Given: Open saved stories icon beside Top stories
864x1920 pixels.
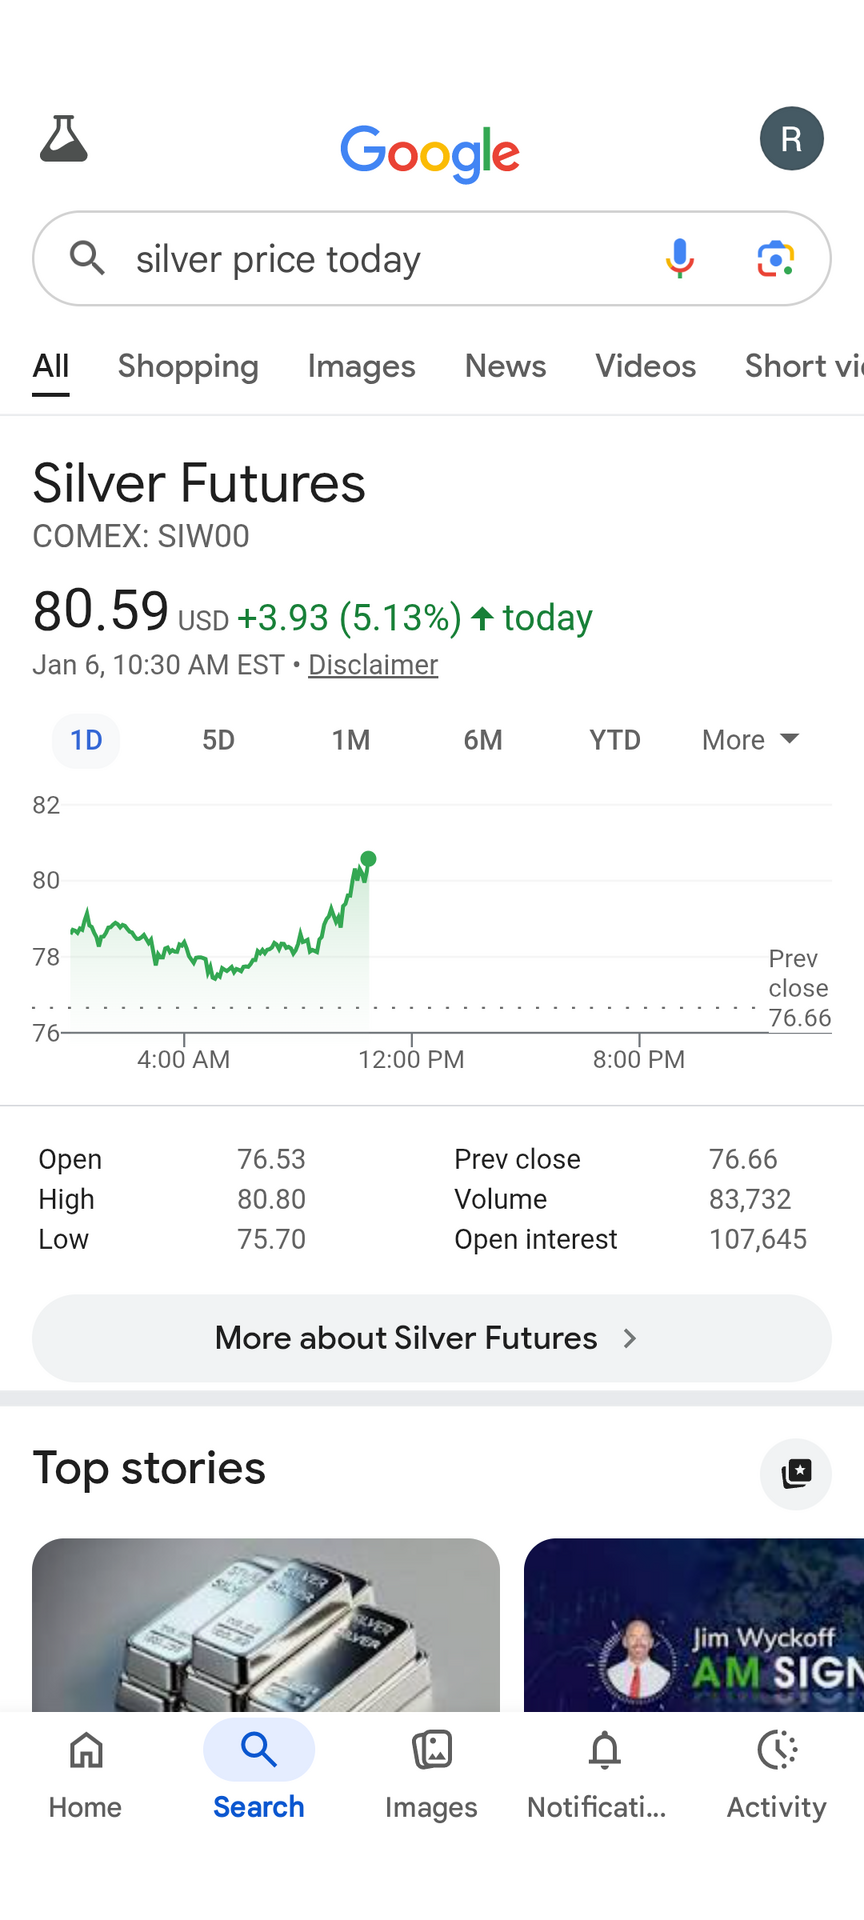Looking at the screenshot, I should click(x=795, y=1473).
